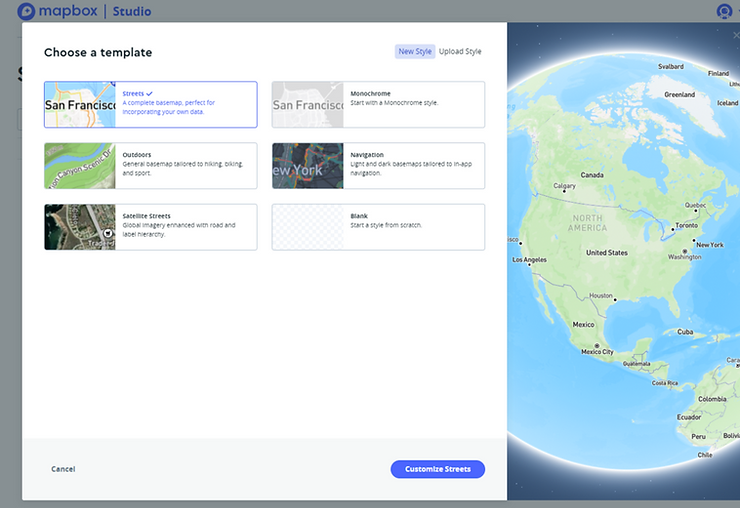Screen dimensions: 740x508
Task: Click the Ecuador label on globe
Action: (689, 417)
